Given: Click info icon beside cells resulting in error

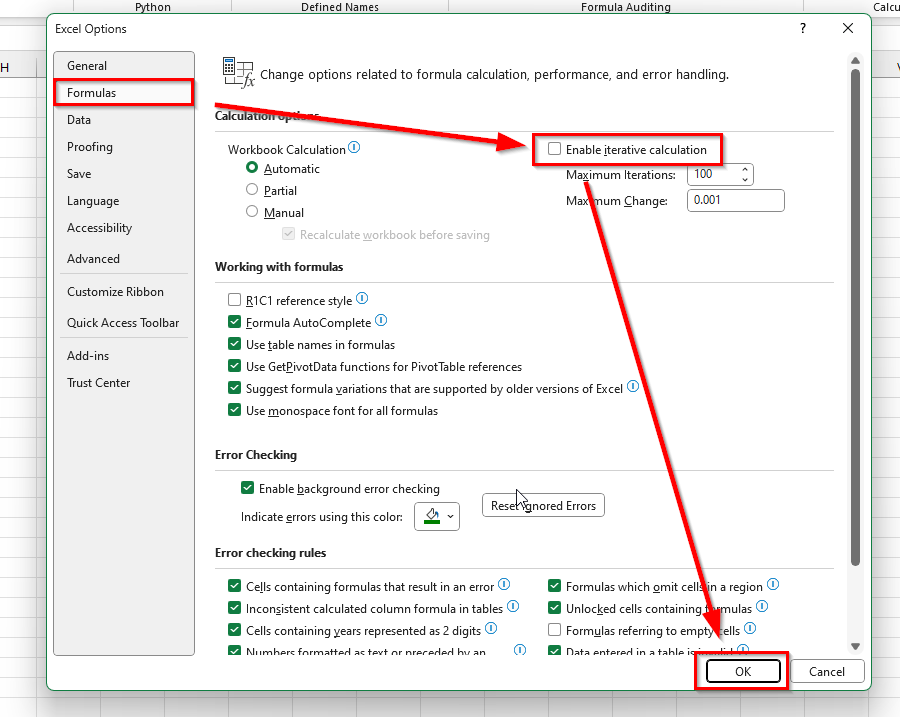Looking at the screenshot, I should coord(504,585).
